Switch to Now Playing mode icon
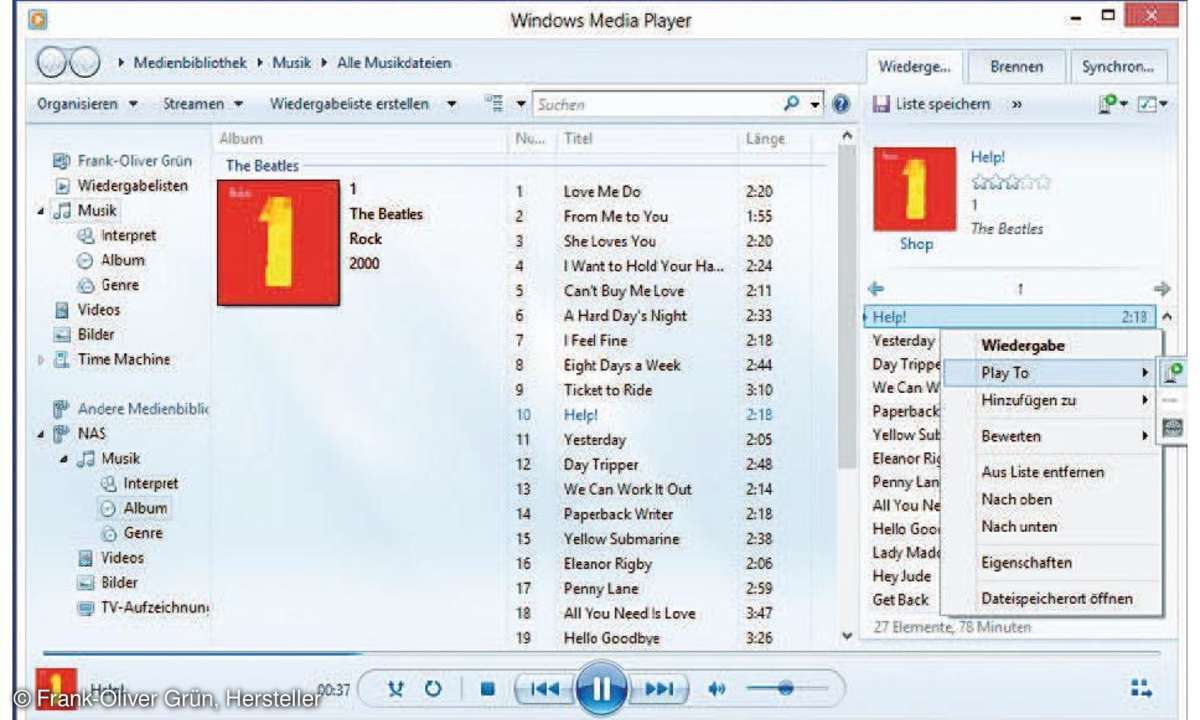Screen dimensions: 1200x720 coord(1141,688)
